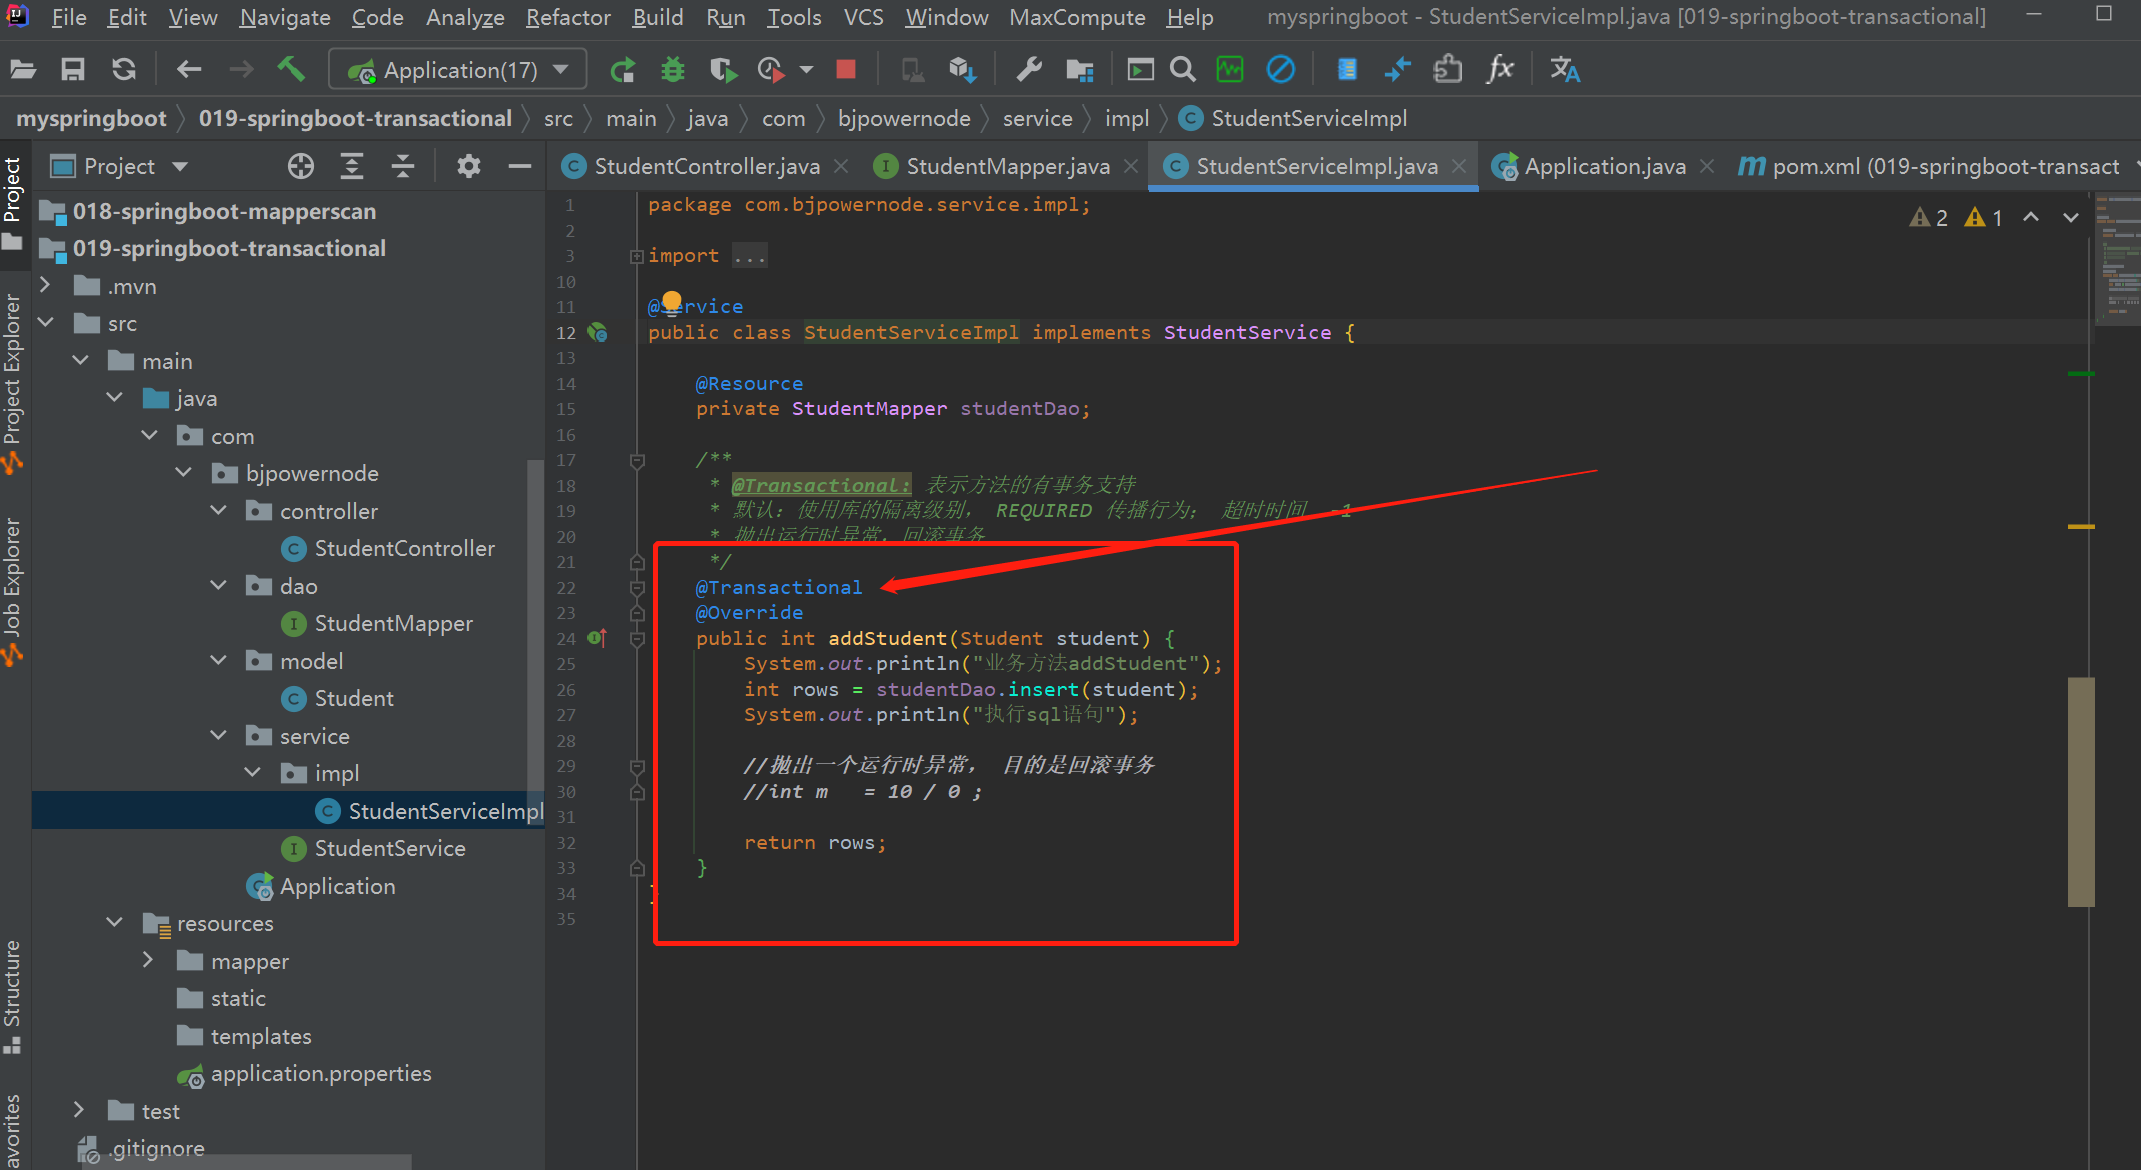Click the Build project hammer icon

point(291,69)
